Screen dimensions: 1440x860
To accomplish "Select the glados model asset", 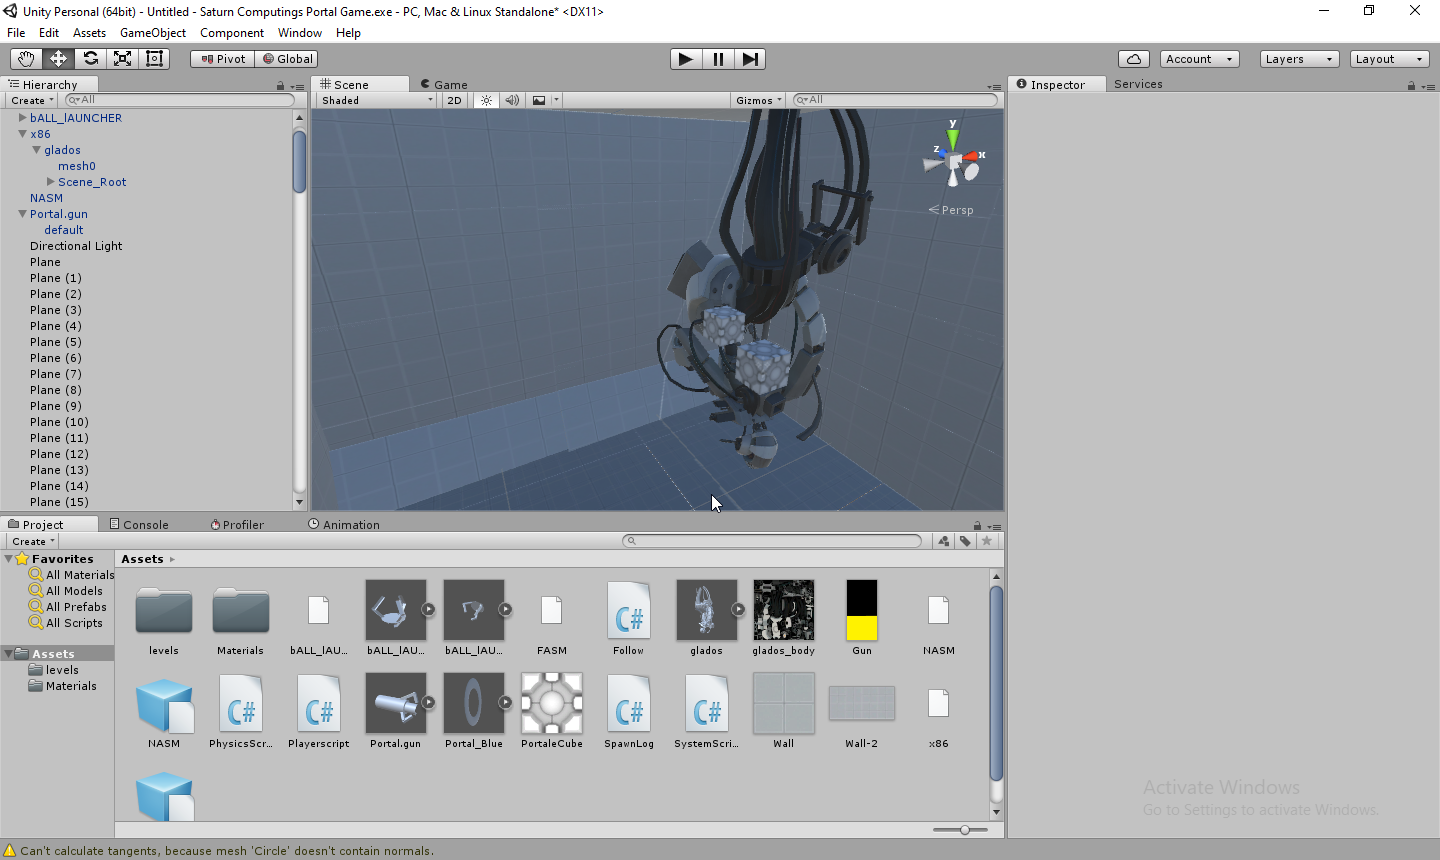I will coord(706,618).
